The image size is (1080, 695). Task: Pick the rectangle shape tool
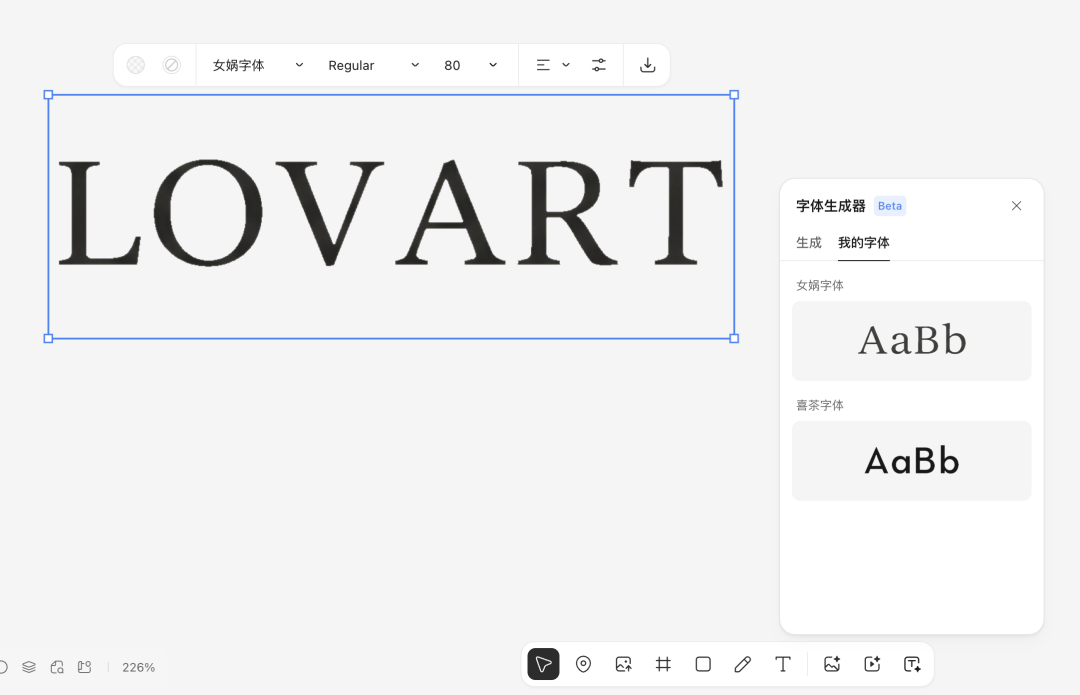703,664
